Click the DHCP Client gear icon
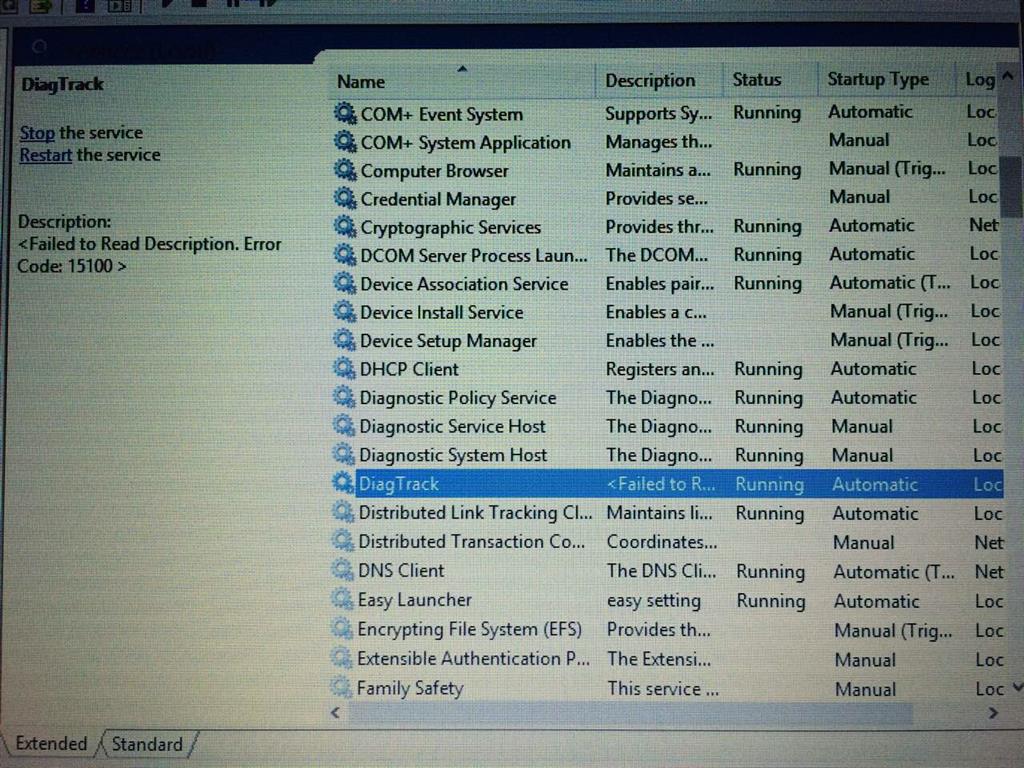 pyautogui.click(x=344, y=368)
